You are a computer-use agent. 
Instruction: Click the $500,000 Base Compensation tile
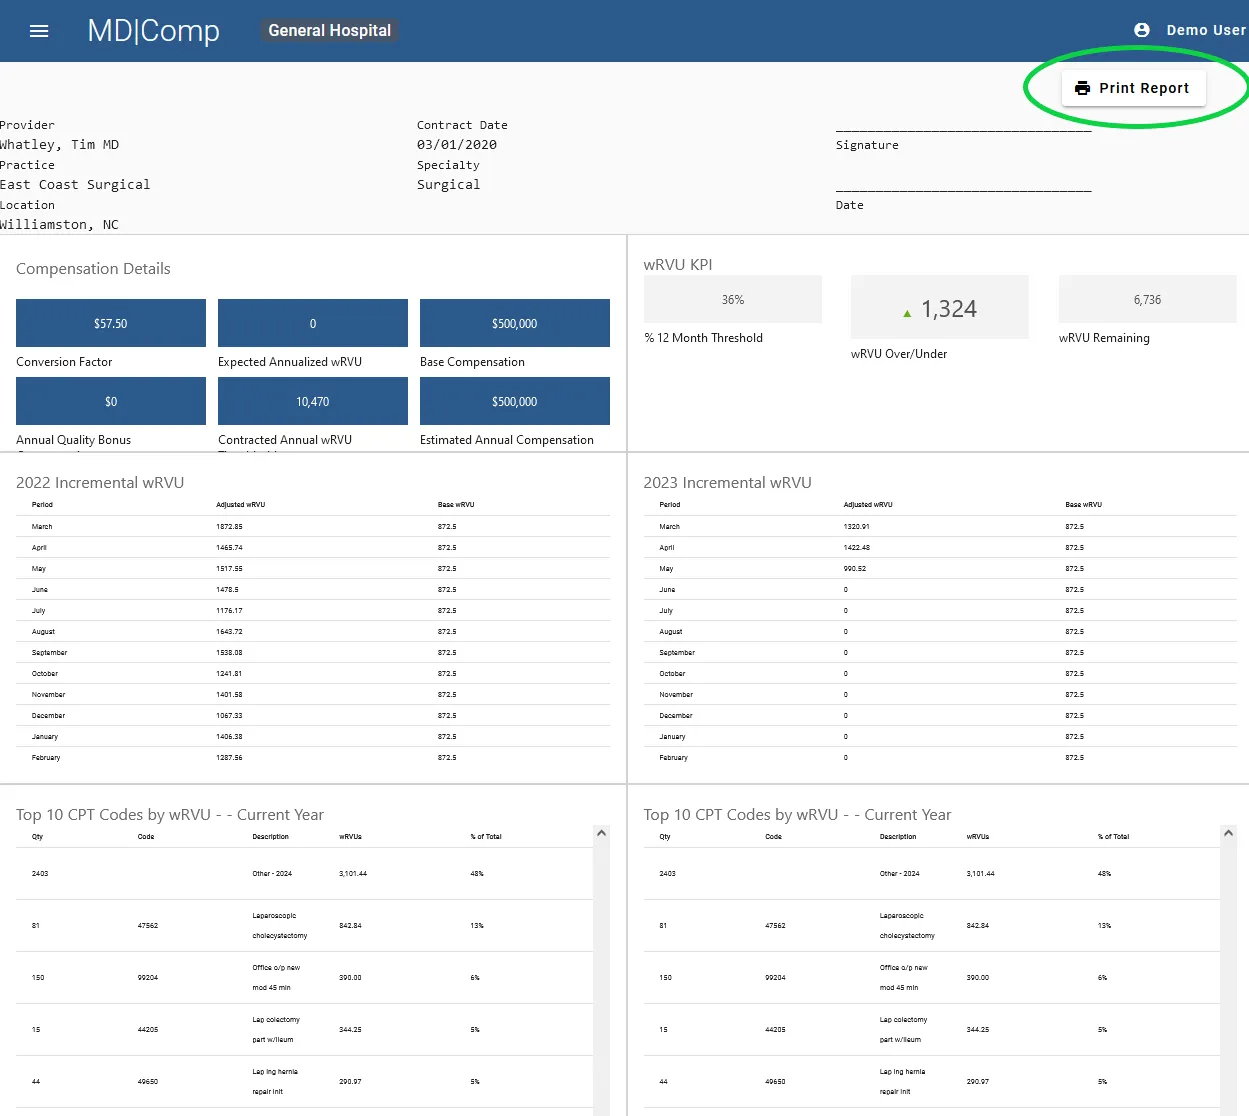tap(514, 323)
